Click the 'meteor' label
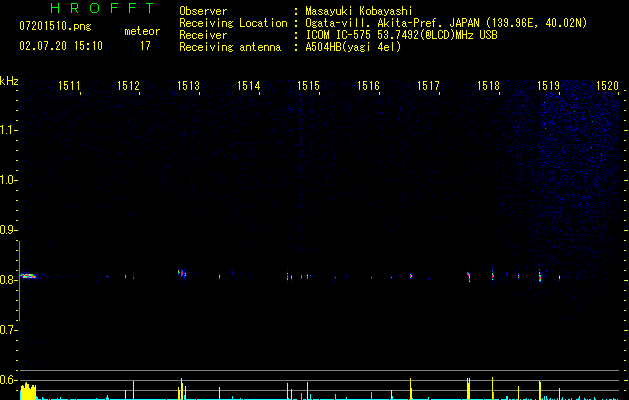Image resolution: width=629 pixels, height=400 pixels. [x=142, y=31]
